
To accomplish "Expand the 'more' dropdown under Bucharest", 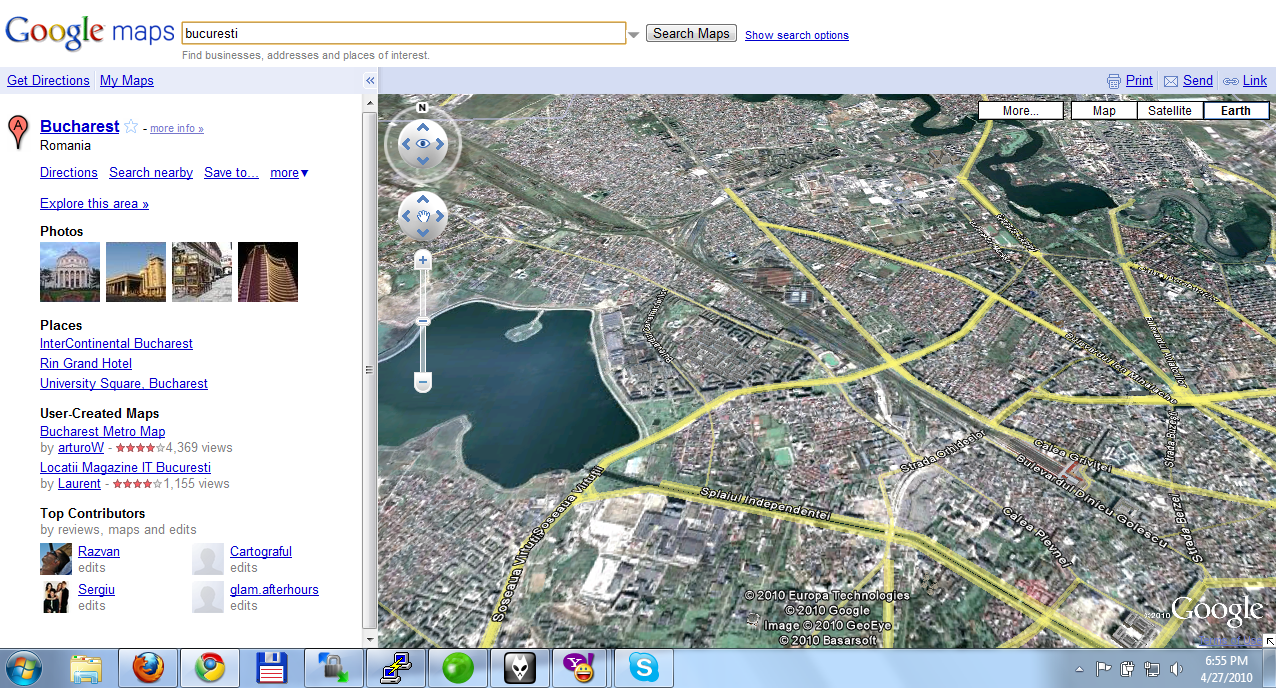I will coord(289,173).
